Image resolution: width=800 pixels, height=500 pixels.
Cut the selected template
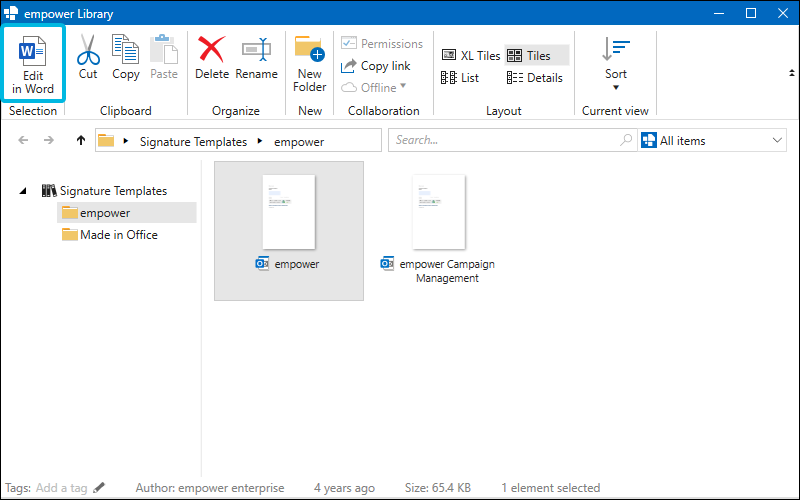click(88, 57)
